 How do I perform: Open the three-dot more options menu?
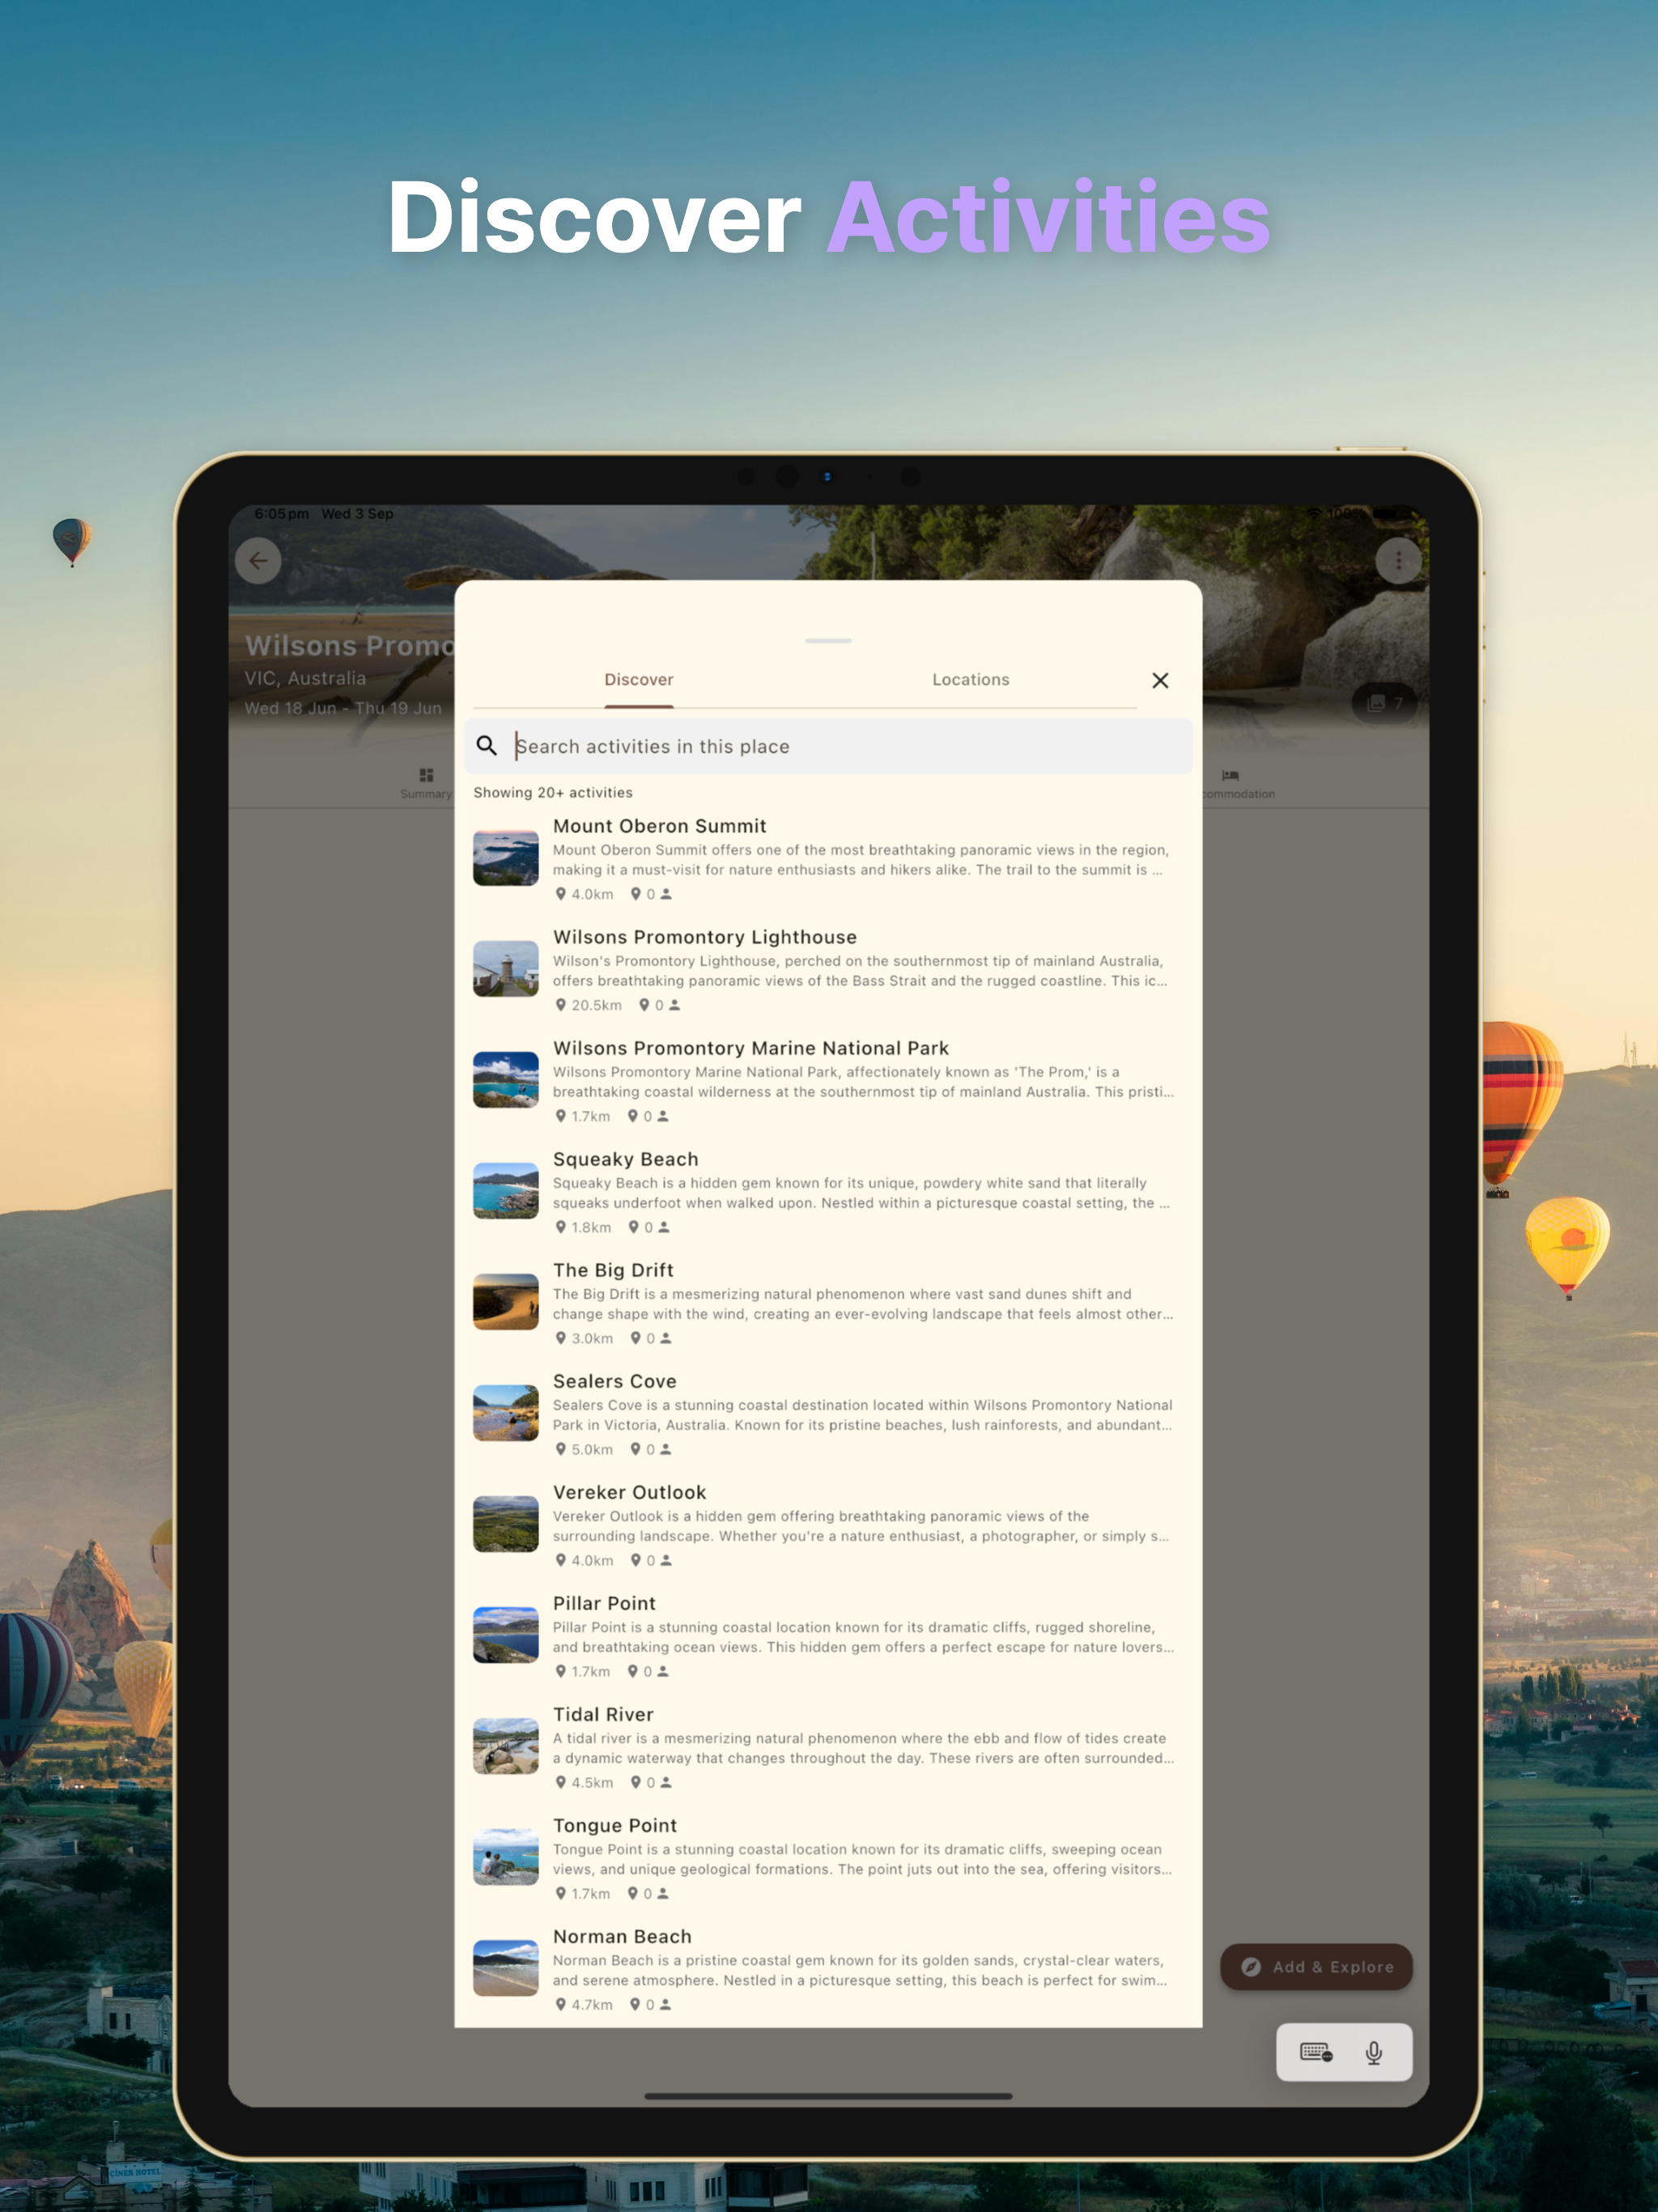(x=1398, y=561)
